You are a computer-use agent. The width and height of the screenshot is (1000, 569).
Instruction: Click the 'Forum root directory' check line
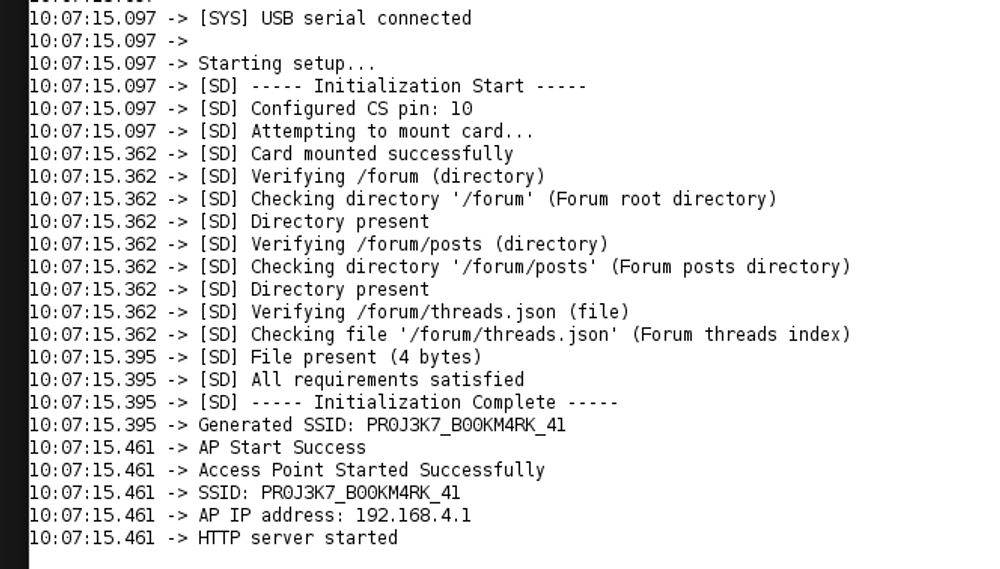click(513, 199)
